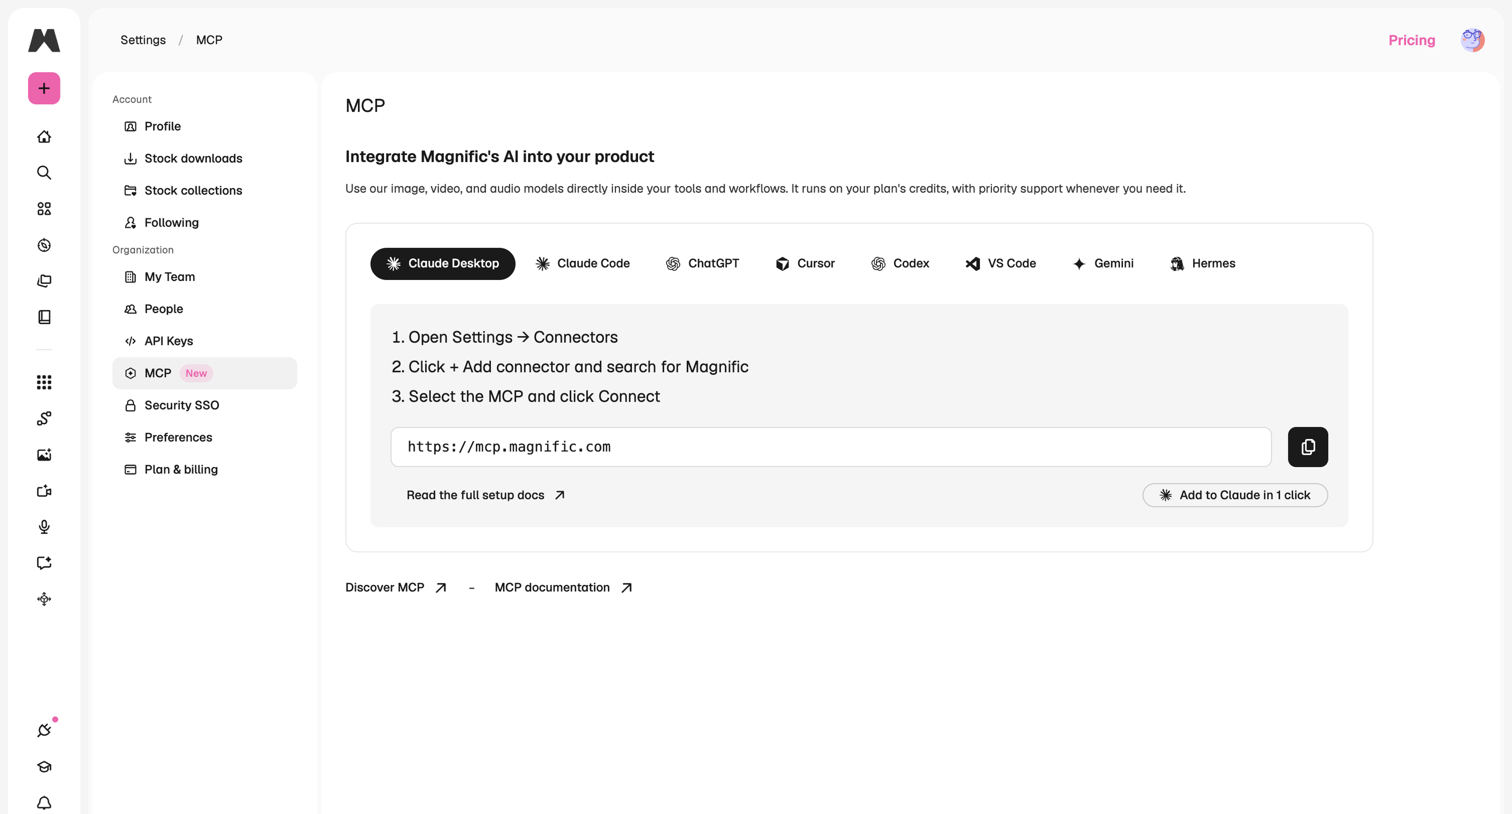The image size is (1512, 814).
Task: Select the Claude Desktop tab
Action: point(443,264)
